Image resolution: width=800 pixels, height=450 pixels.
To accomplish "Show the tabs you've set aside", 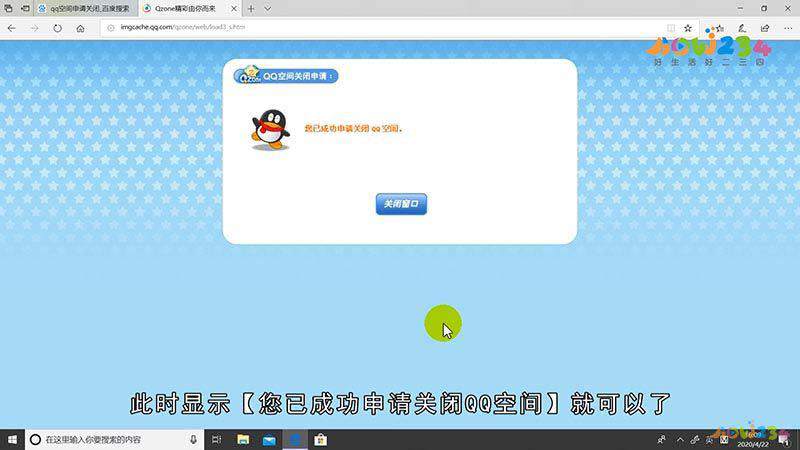I will tap(8, 9).
